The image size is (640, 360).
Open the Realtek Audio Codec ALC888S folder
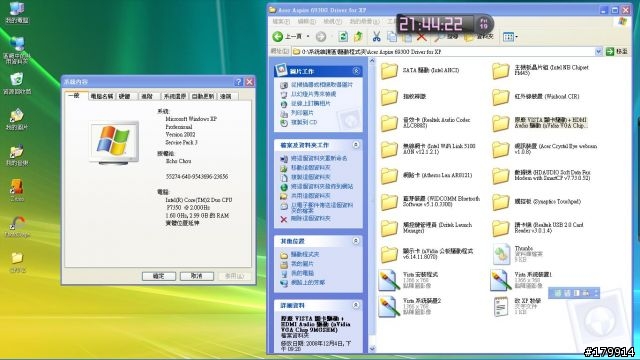pos(426,123)
